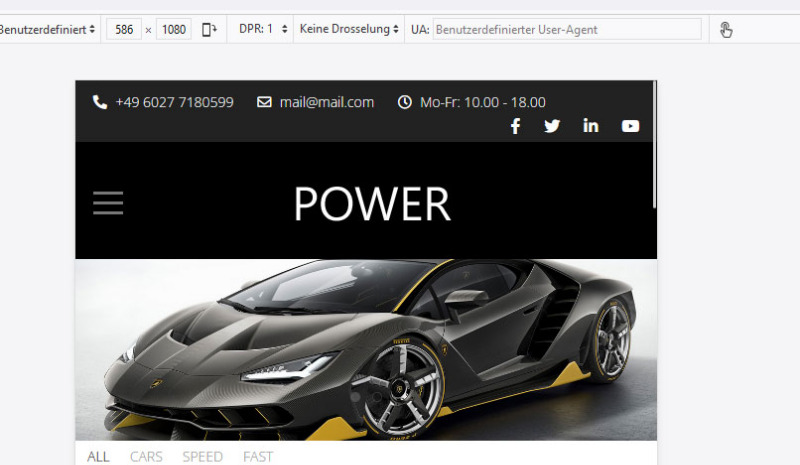Image resolution: width=800 pixels, height=465 pixels.
Task: Click the viewport width field 586
Action: 124,30
